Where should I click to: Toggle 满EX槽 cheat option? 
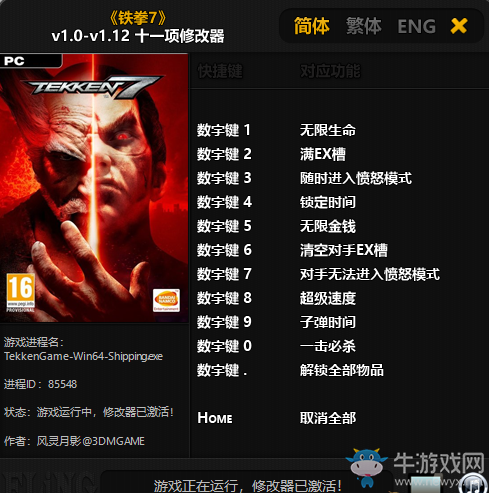tap(323, 154)
